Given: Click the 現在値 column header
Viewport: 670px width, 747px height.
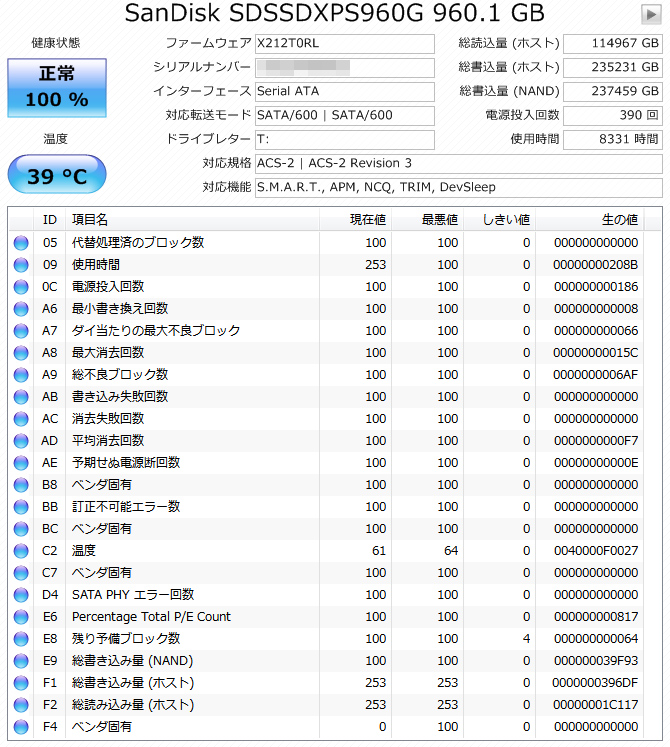Looking at the screenshot, I should [355, 220].
